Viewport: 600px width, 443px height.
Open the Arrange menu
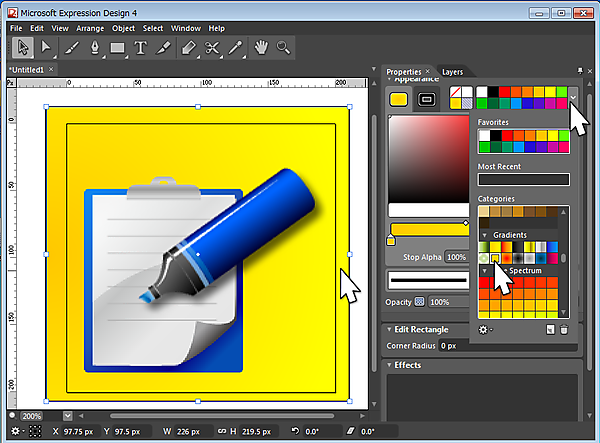(91, 28)
